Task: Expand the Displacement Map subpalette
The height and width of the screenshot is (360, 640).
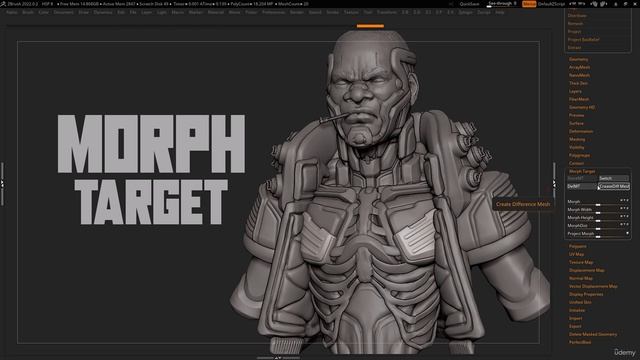Action: (x=587, y=270)
